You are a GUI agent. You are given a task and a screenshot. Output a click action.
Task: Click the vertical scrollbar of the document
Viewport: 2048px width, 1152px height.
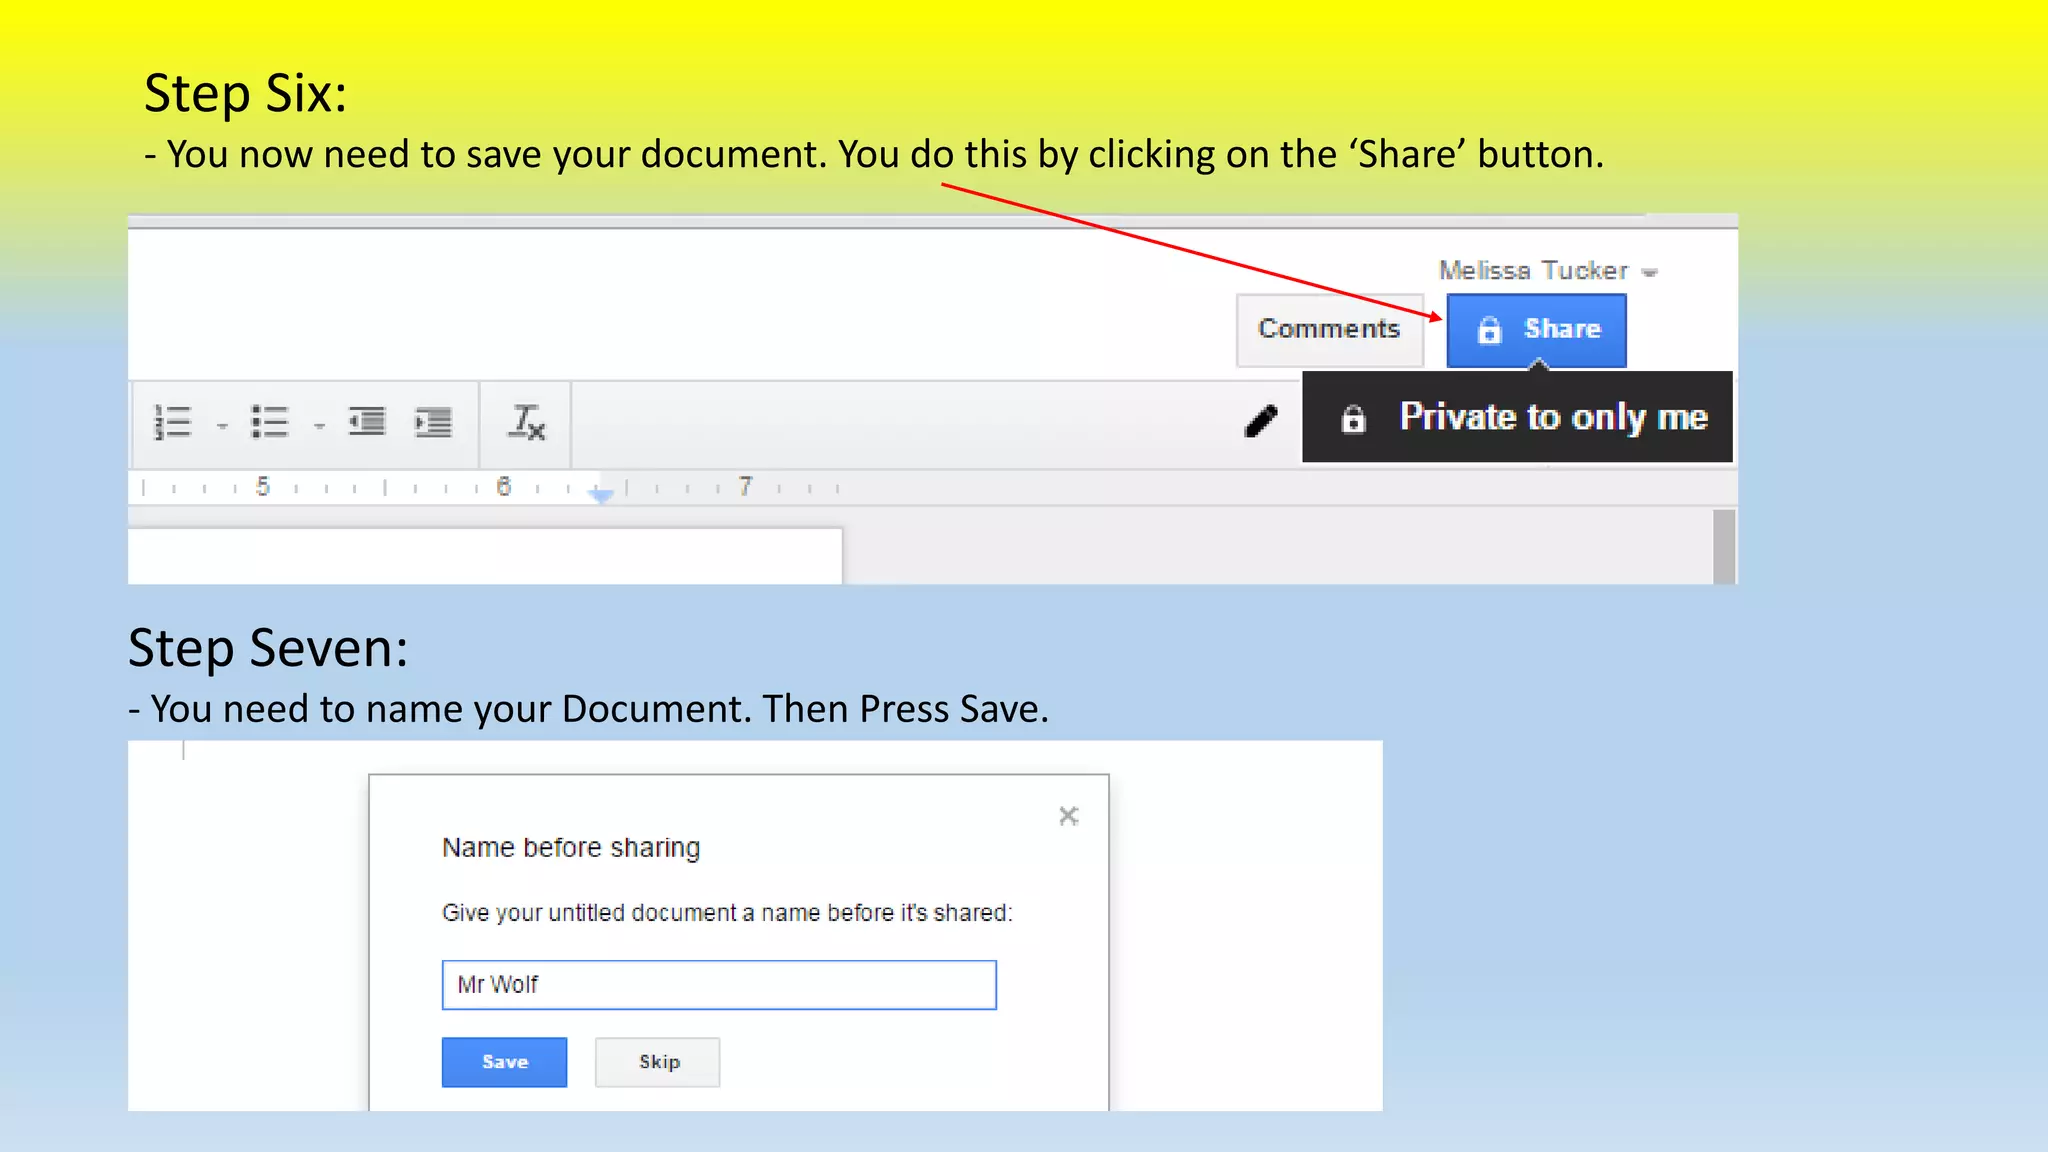tap(1724, 546)
